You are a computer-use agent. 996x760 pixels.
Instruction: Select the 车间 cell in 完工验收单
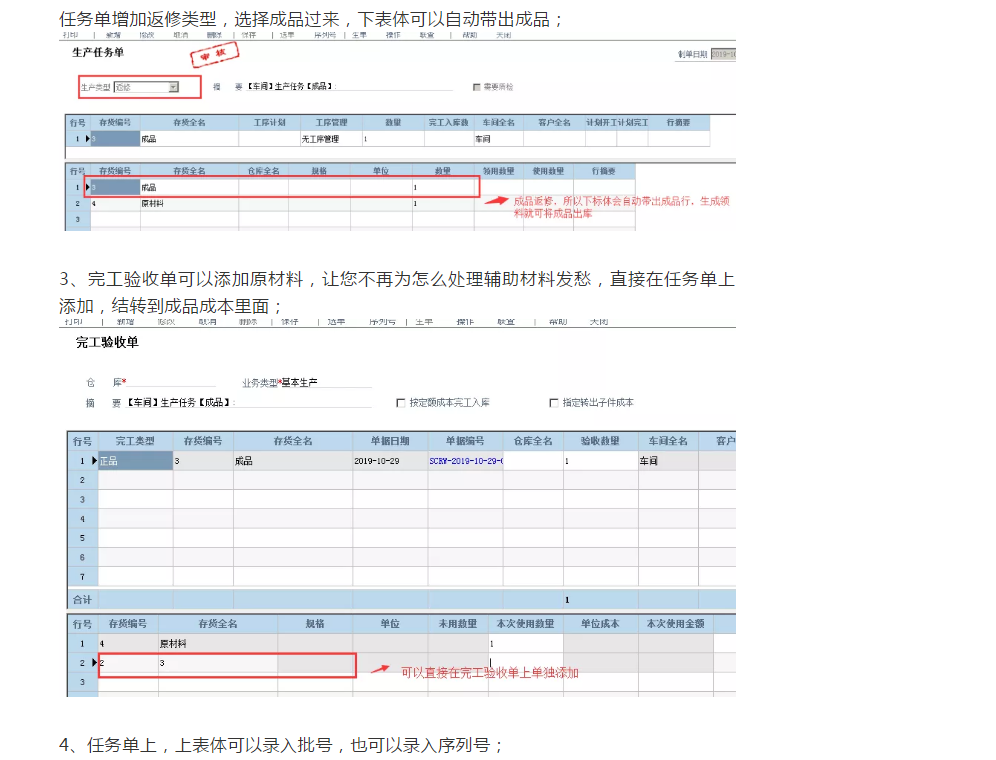(x=668, y=461)
